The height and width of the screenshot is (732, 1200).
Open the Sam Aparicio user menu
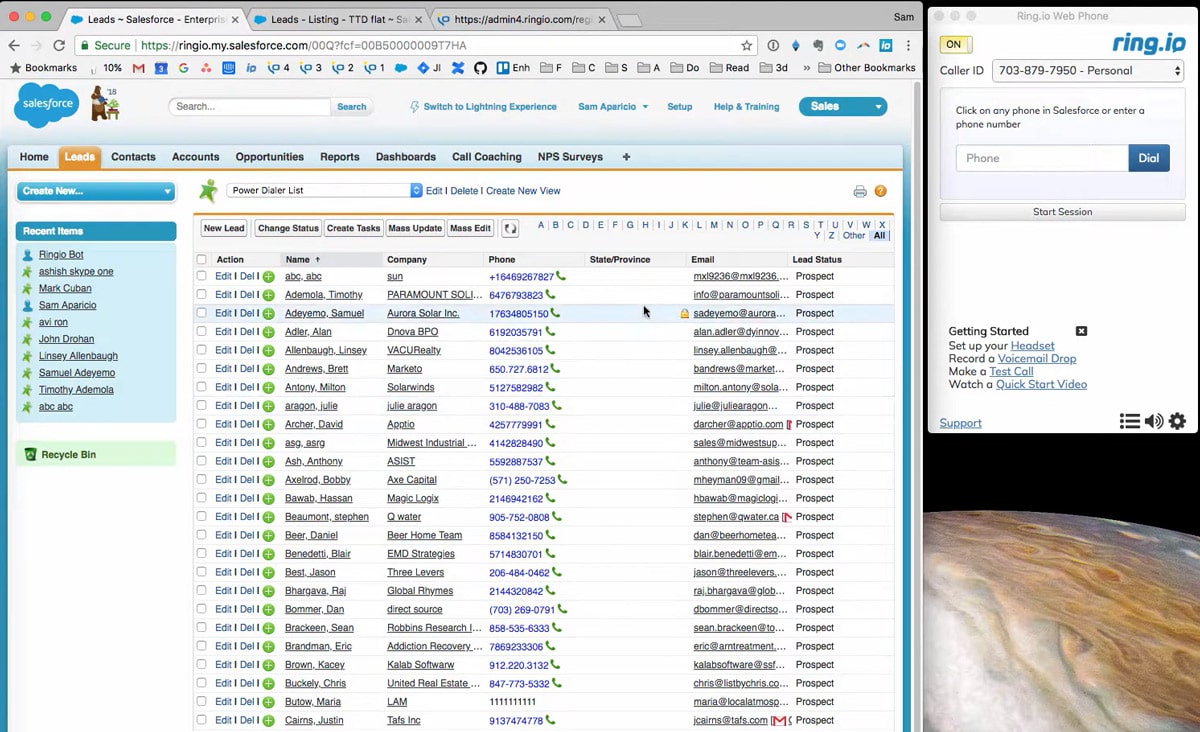[x=613, y=107]
